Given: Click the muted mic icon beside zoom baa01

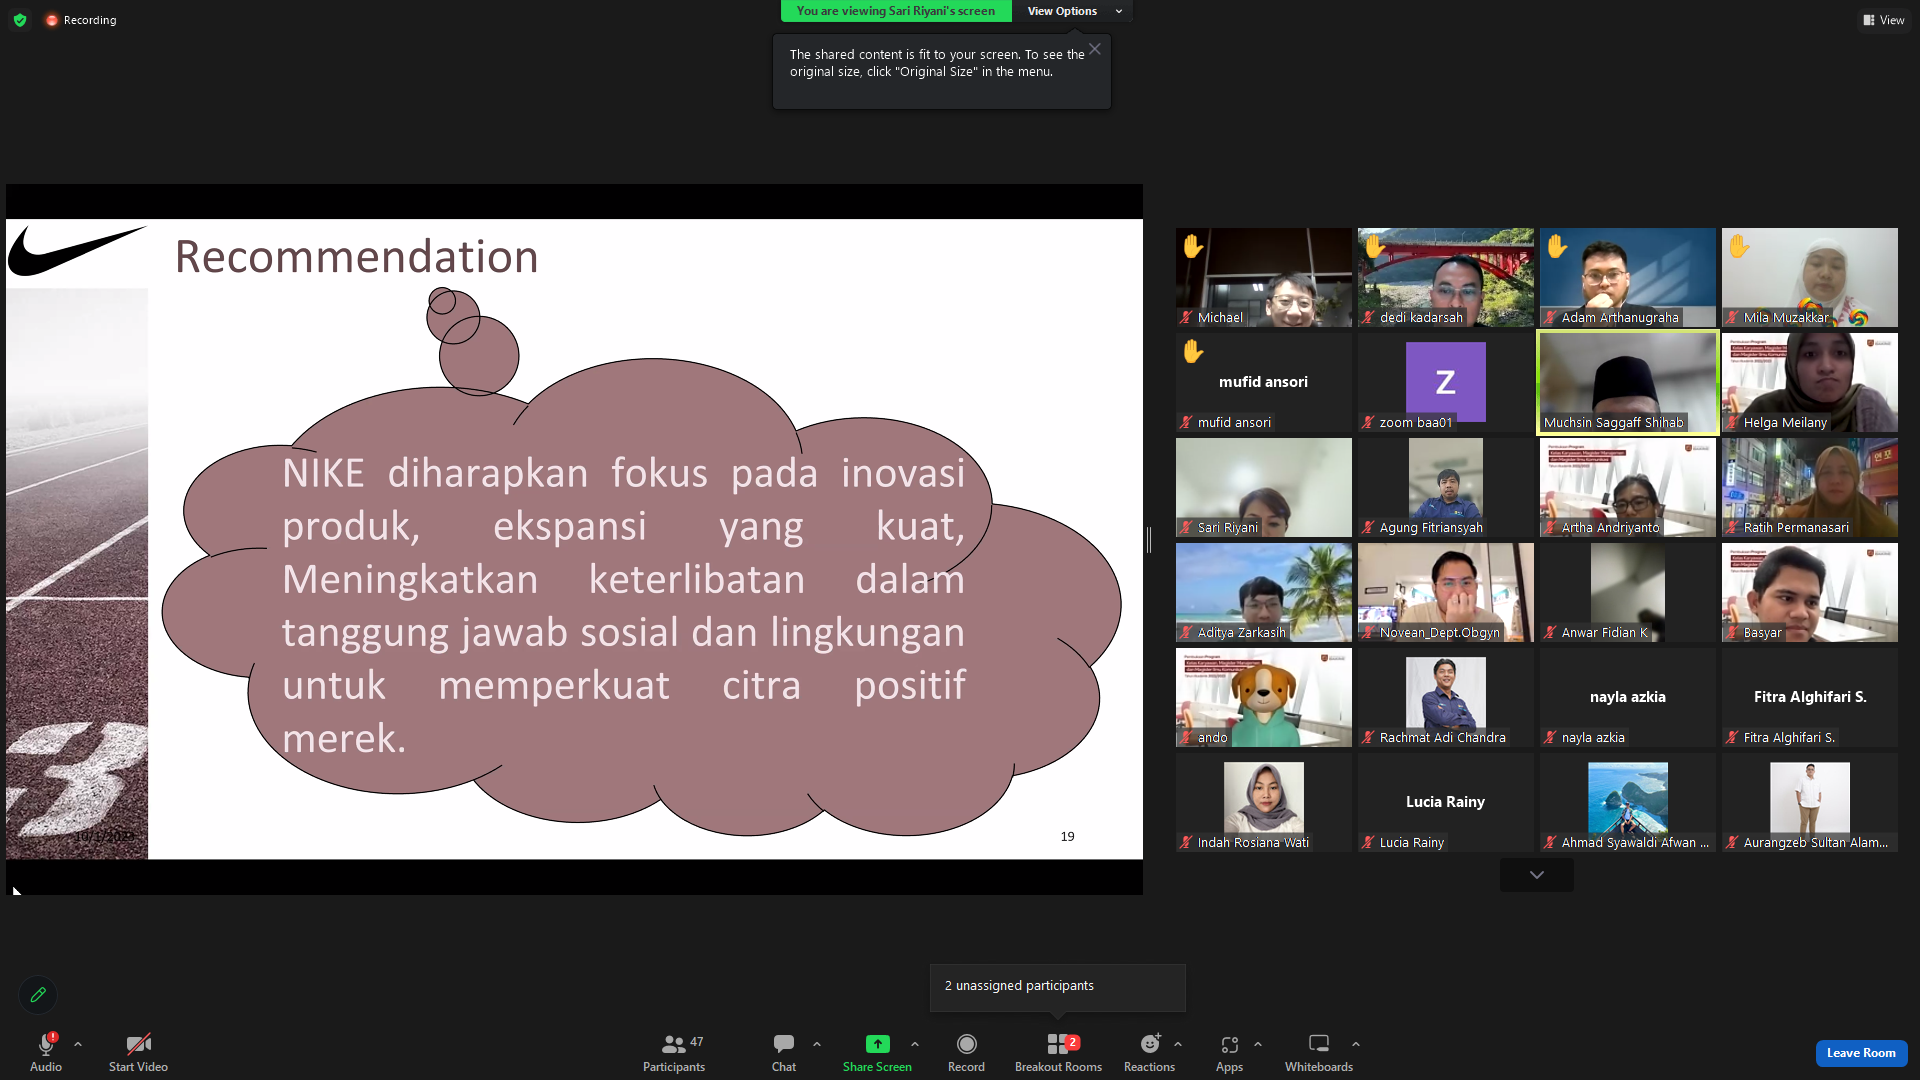Looking at the screenshot, I should [1368, 423].
